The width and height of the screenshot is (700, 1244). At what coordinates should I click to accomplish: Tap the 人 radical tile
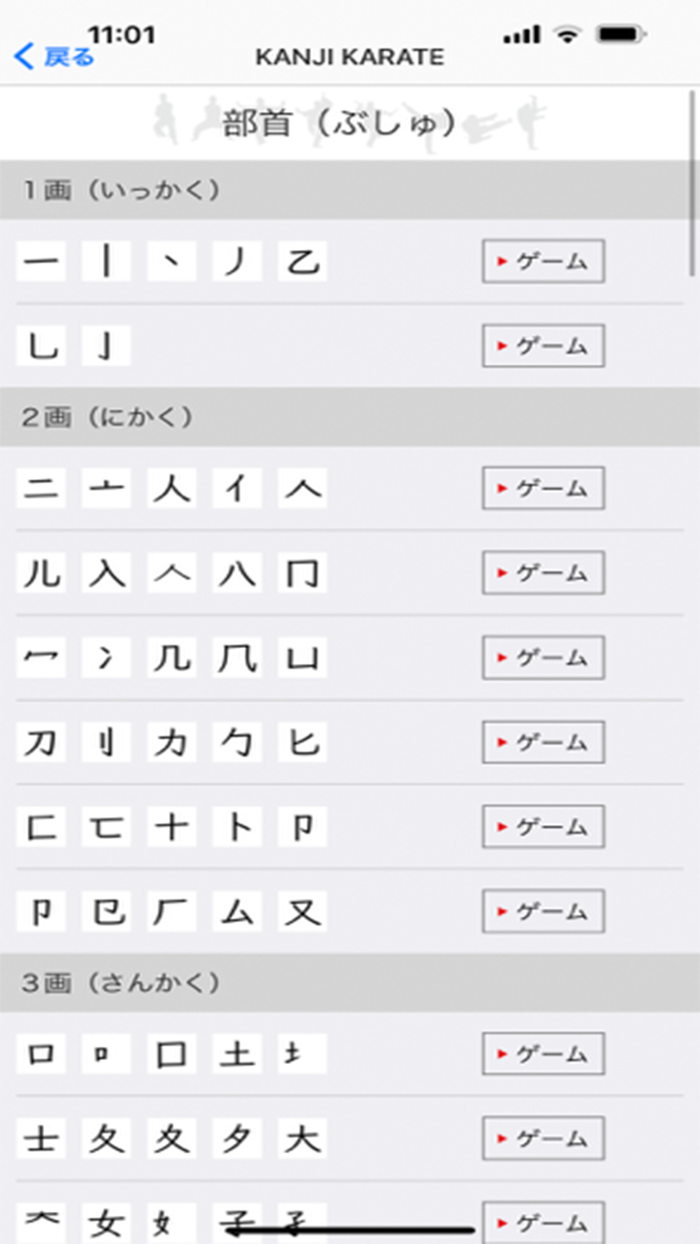171,487
